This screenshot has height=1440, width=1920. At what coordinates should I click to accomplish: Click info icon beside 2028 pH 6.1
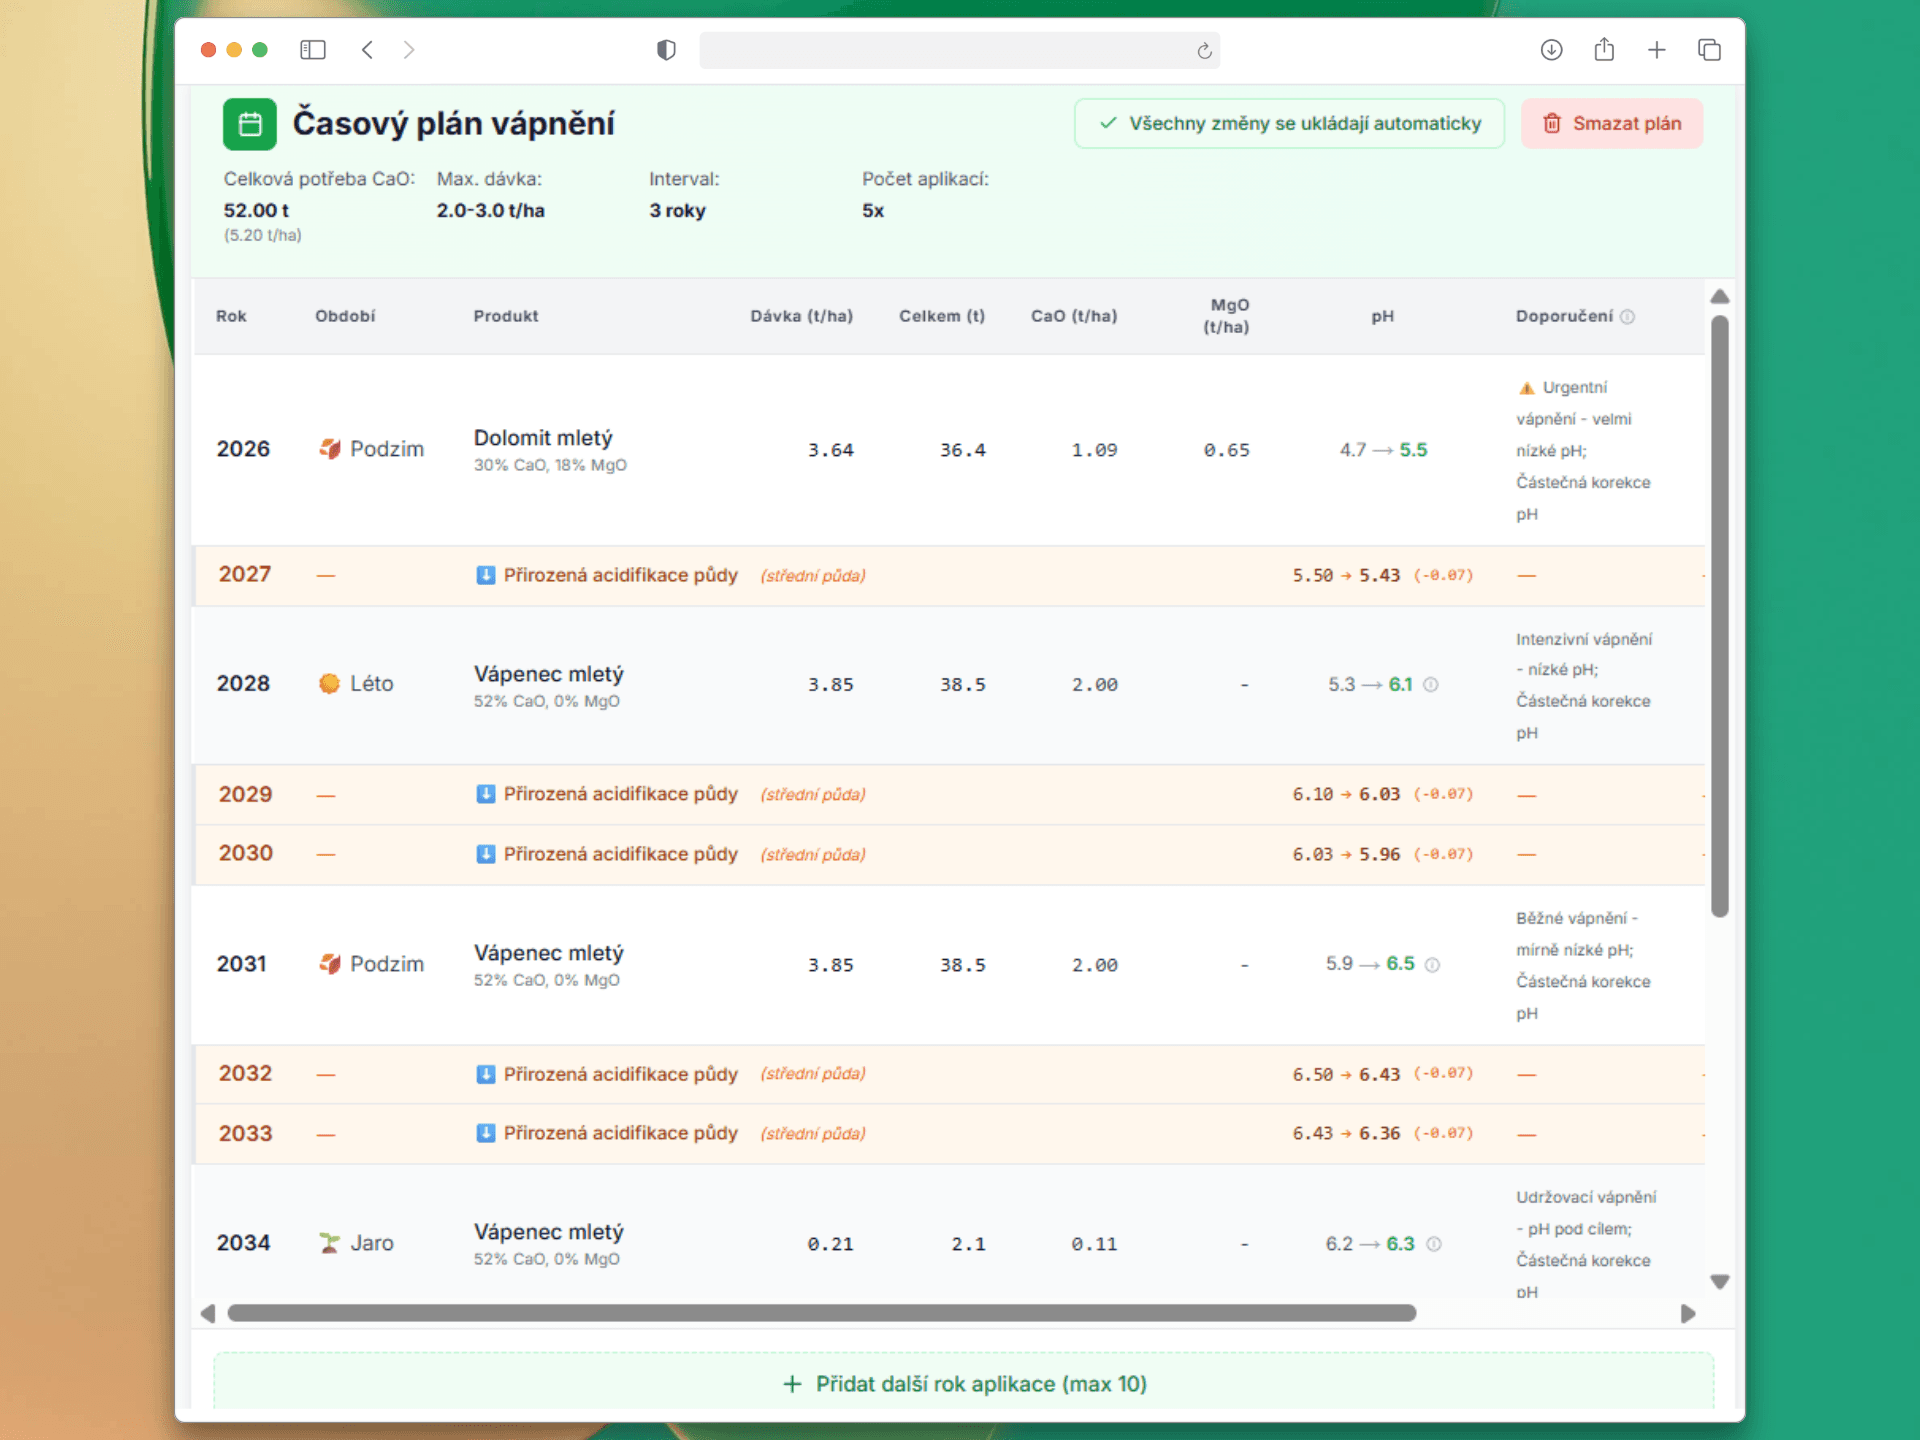tap(1431, 685)
